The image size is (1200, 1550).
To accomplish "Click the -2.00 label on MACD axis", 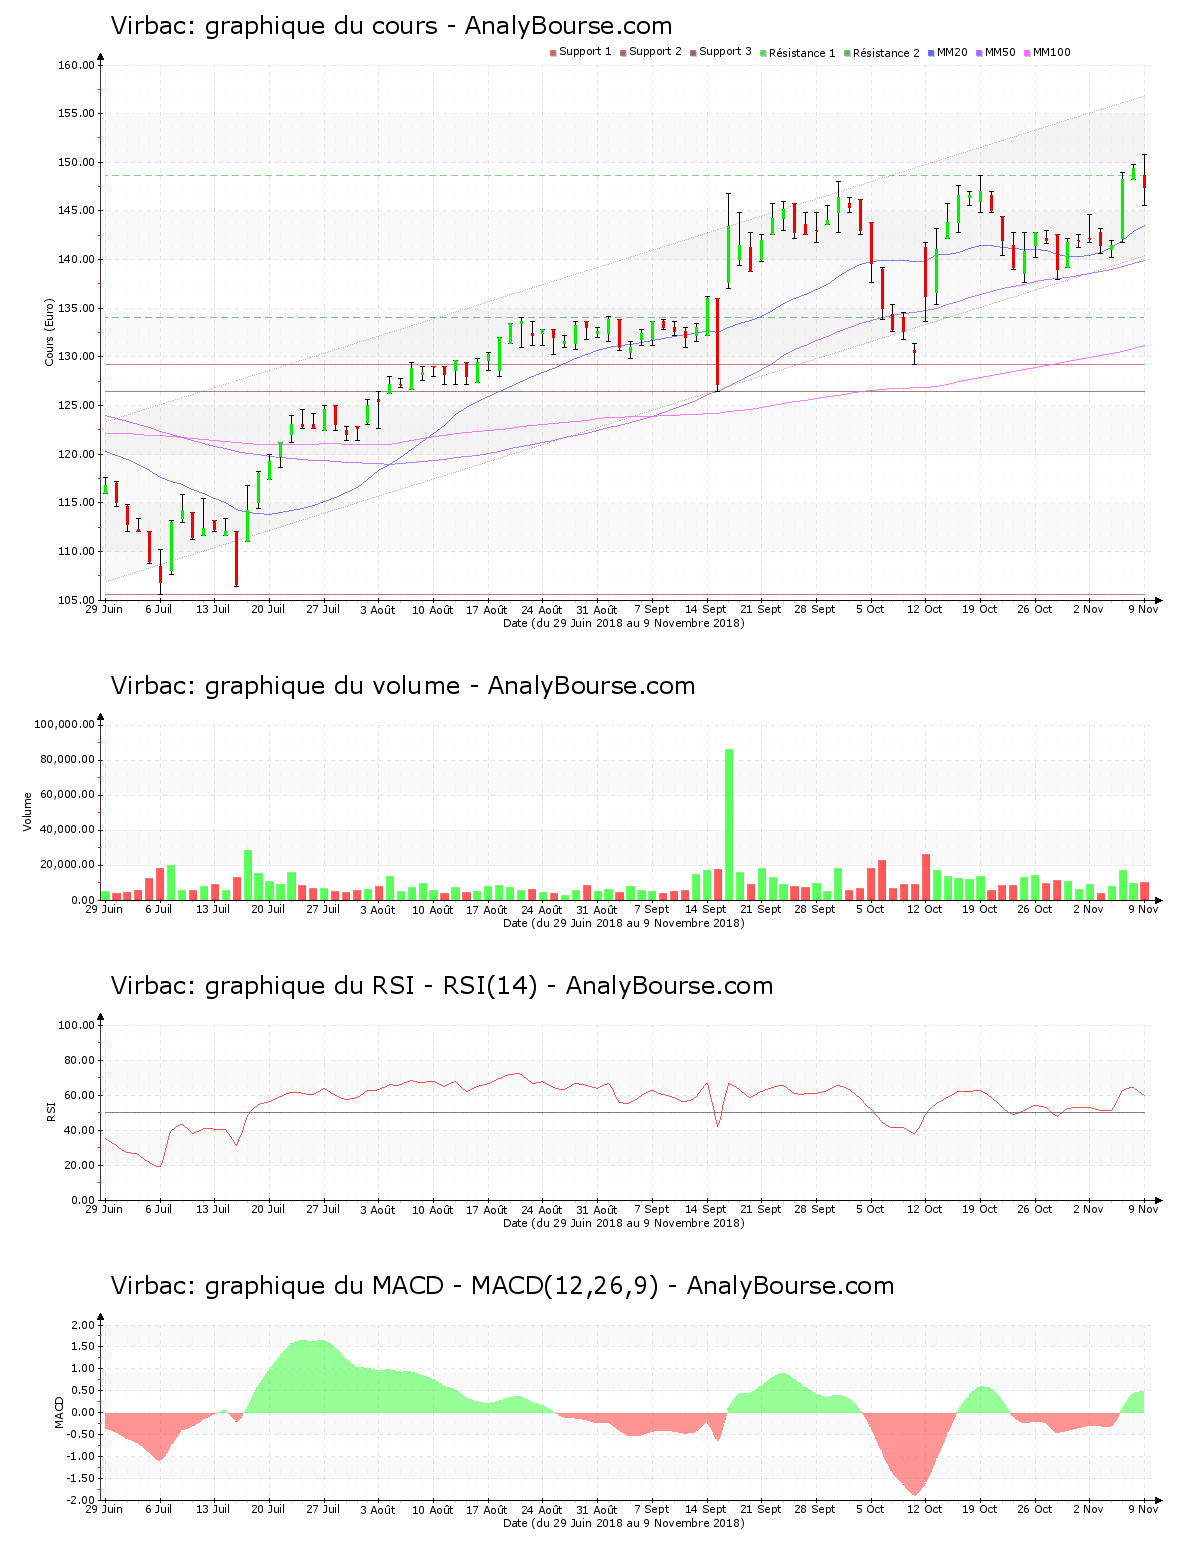I will 80,1501.
